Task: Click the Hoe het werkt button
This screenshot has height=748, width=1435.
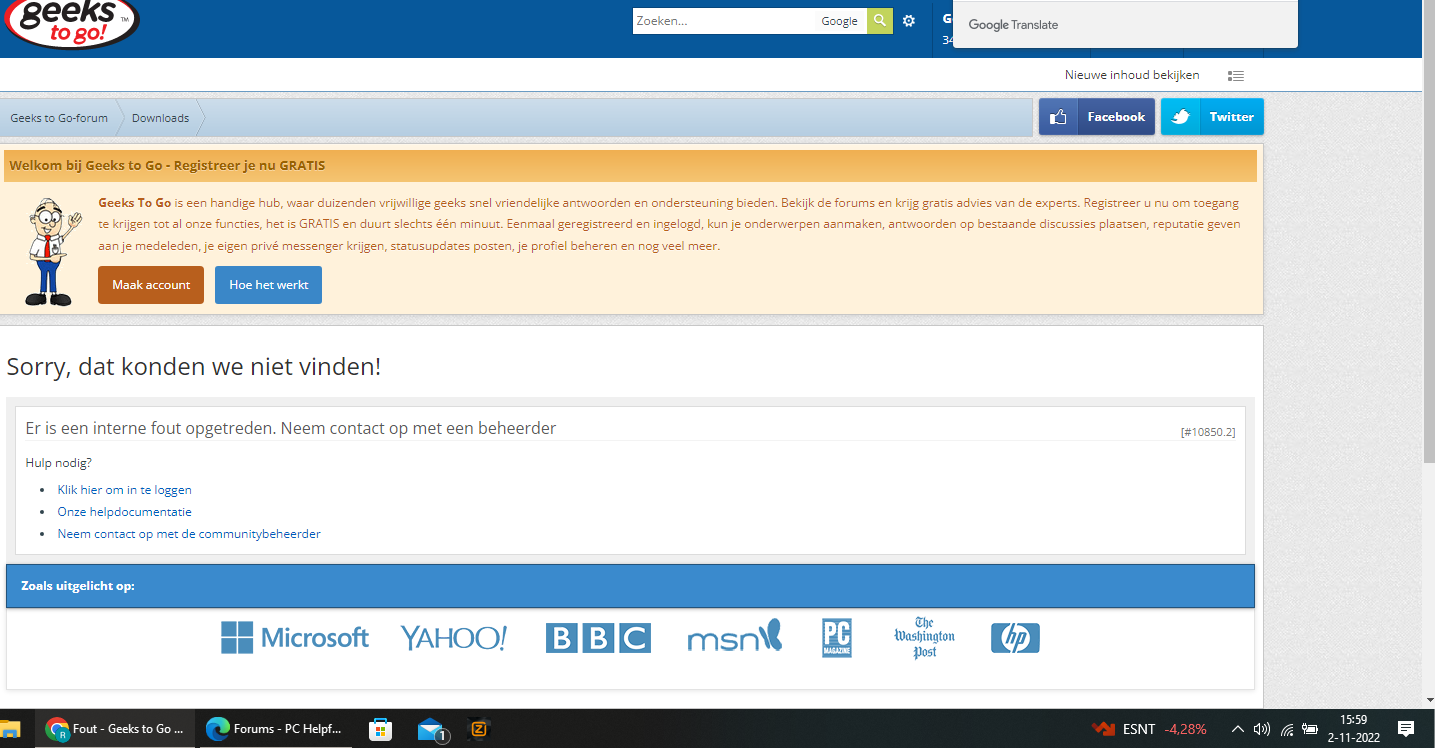Action: coord(269,285)
